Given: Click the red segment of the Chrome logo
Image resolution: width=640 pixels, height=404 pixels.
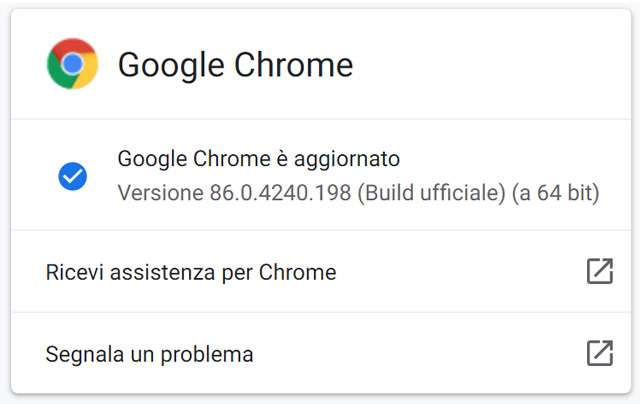Looking at the screenshot, I should (72, 46).
